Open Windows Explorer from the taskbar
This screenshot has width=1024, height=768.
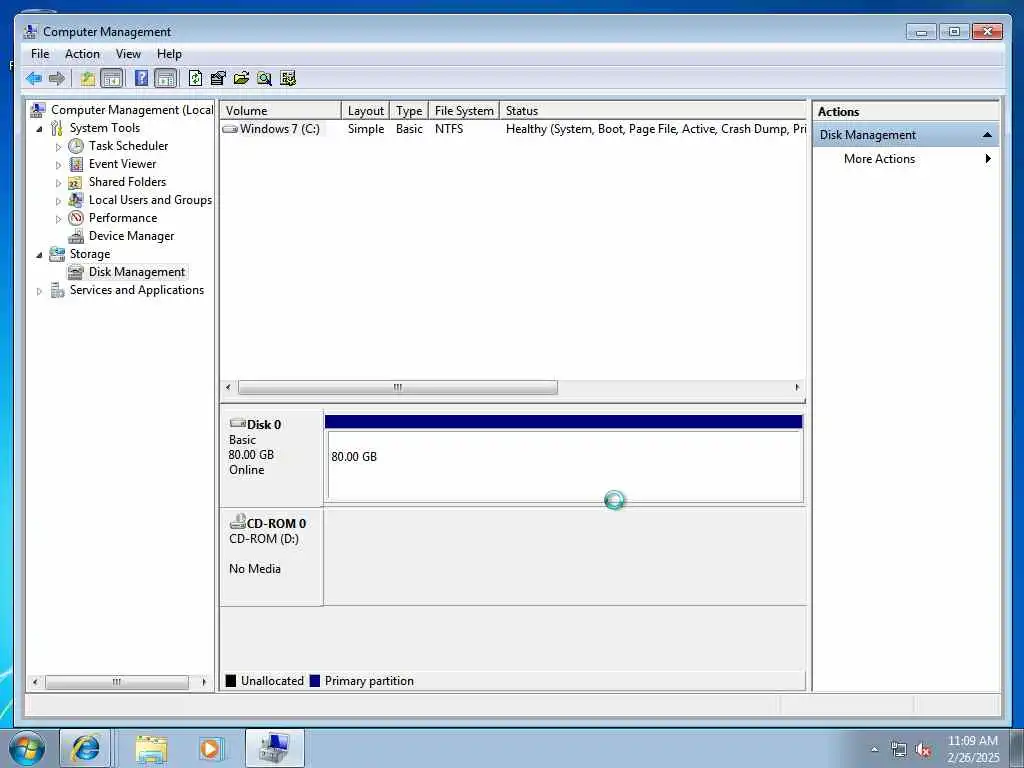(151, 748)
